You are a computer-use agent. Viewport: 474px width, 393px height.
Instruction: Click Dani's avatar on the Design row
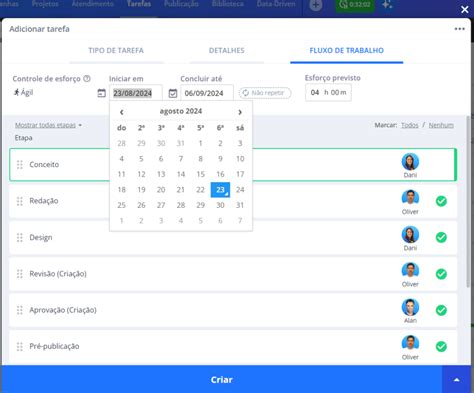pos(410,234)
